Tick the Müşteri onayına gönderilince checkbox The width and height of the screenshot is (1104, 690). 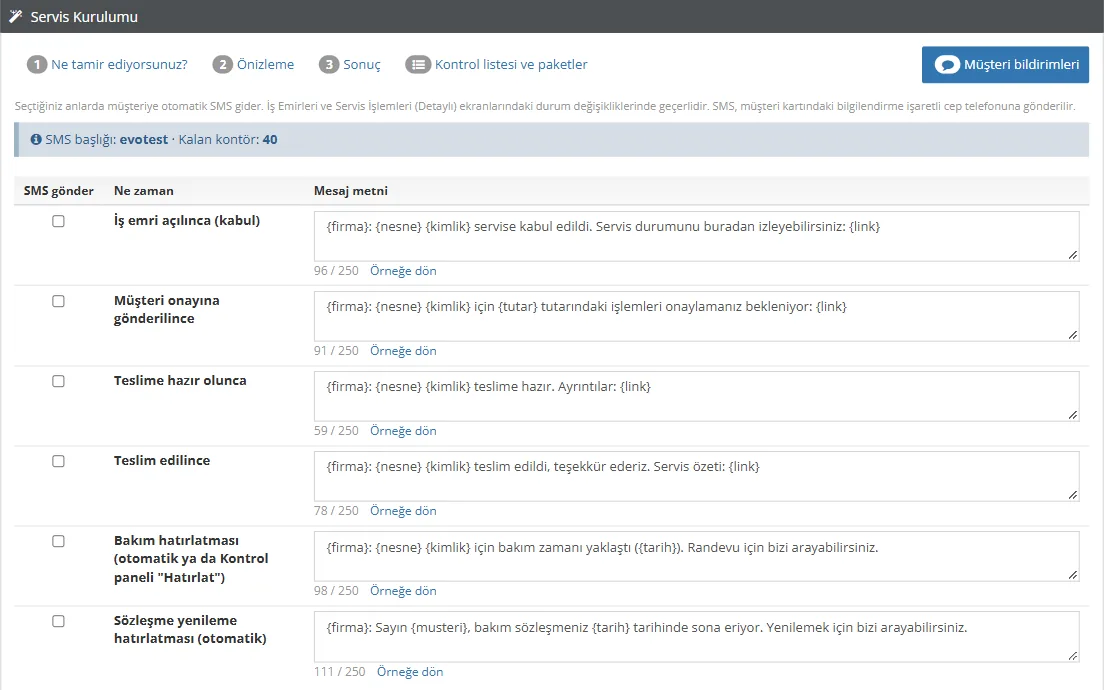click(x=58, y=301)
